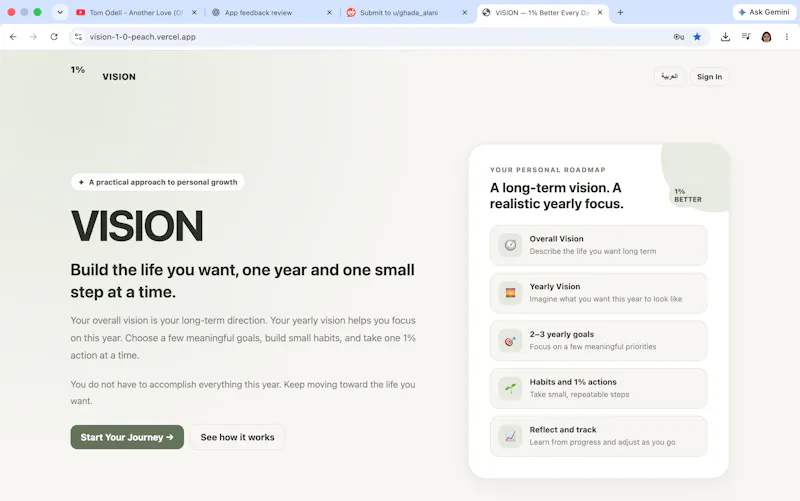Open site information icon in address bar

pyautogui.click(x=78, y=37)
